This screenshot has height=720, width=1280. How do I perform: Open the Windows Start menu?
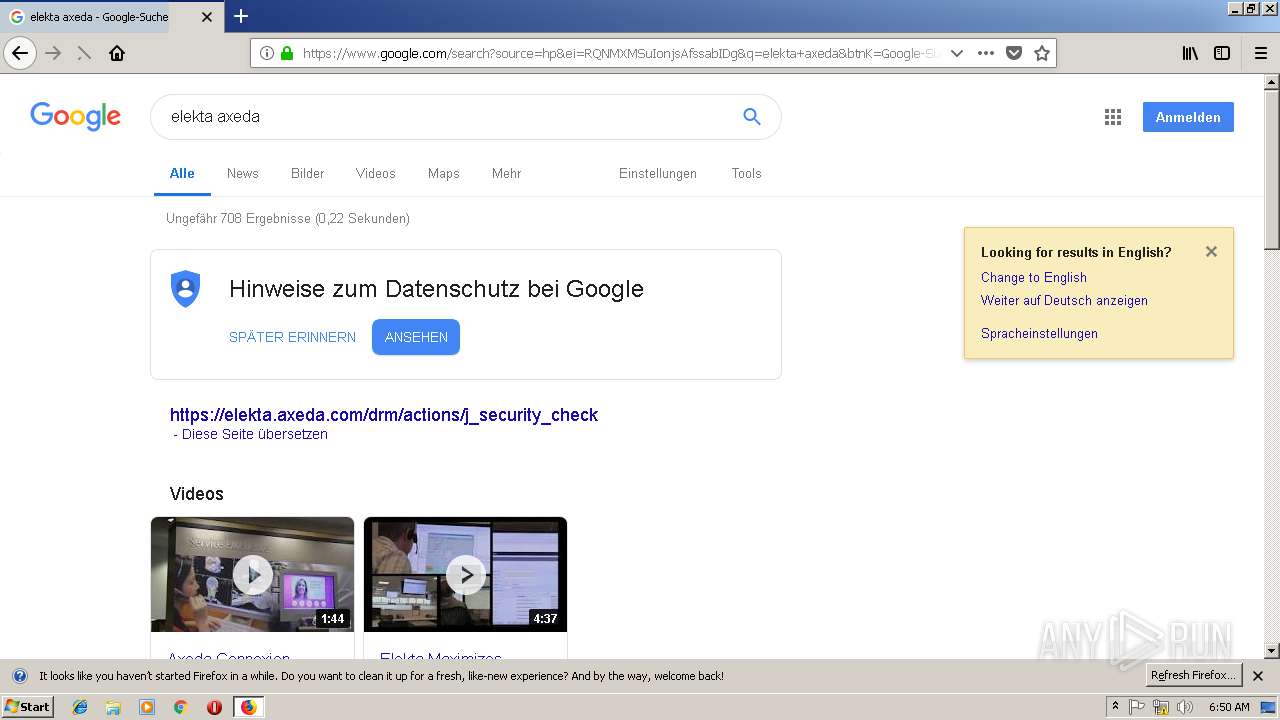(x=28, y=707)
